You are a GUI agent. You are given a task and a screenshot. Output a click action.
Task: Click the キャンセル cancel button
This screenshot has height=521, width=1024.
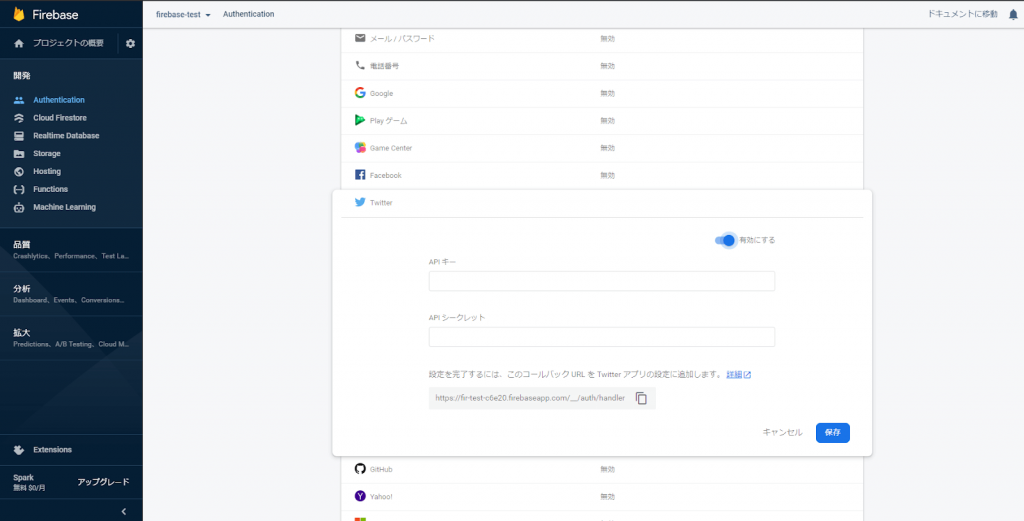(x=782, y=432)
